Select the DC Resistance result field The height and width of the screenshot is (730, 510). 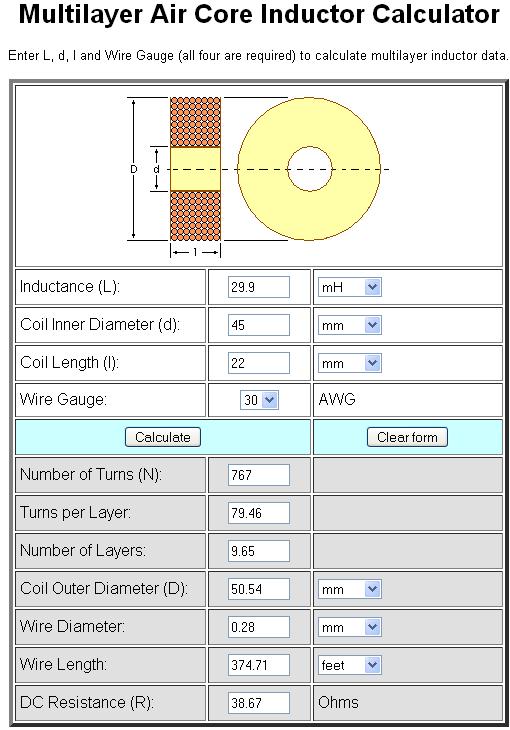point(258,703)
